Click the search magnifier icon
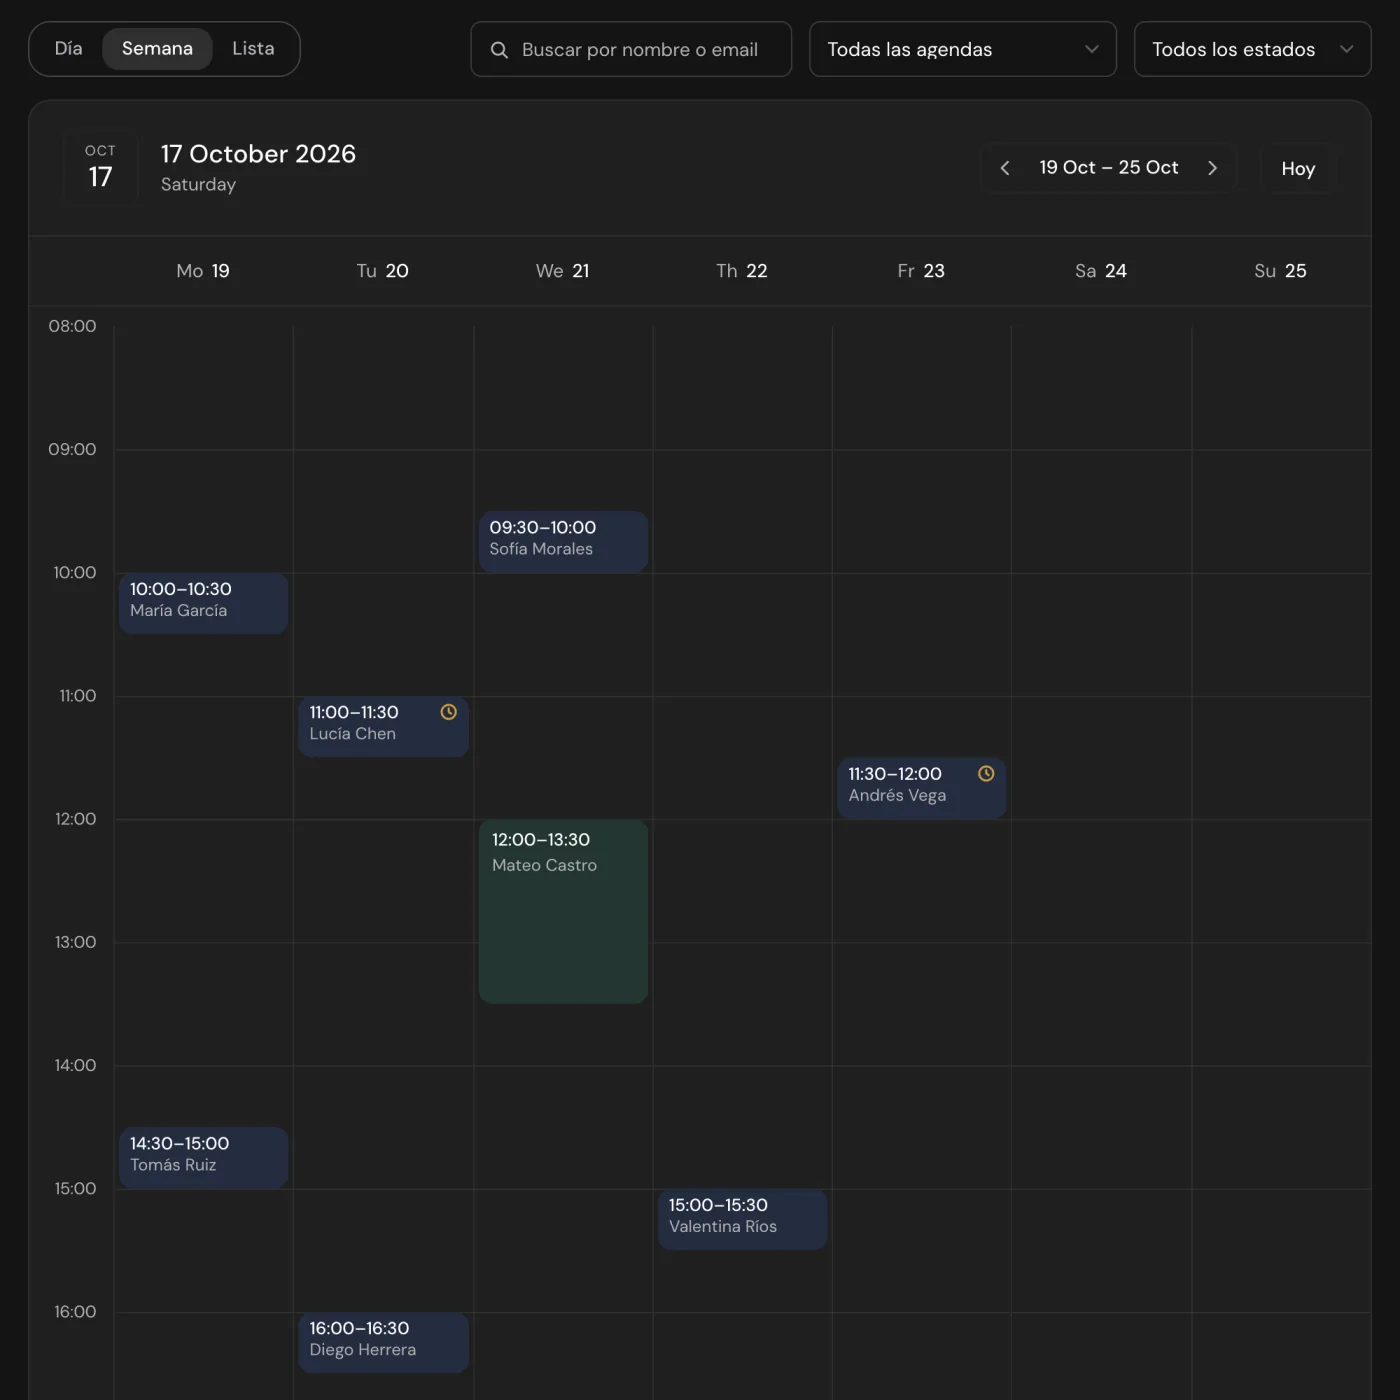 tap(499, 50)
